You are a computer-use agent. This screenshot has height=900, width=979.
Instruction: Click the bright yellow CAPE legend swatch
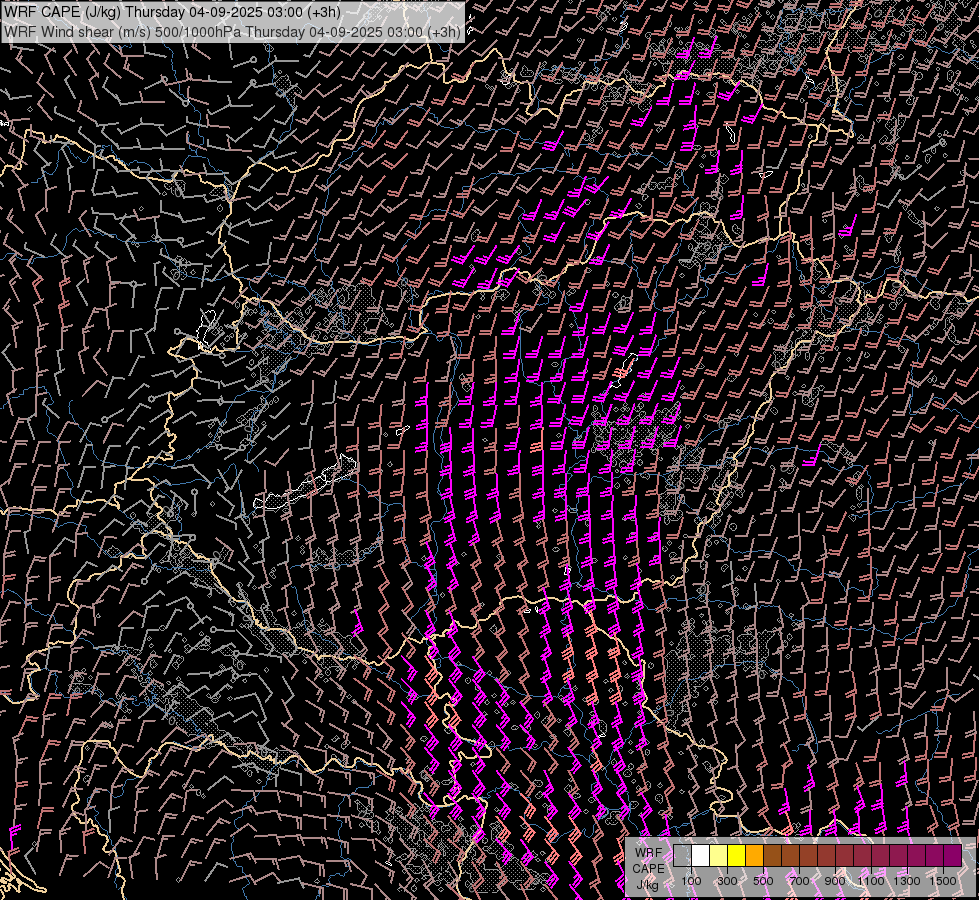pos(737,856)
